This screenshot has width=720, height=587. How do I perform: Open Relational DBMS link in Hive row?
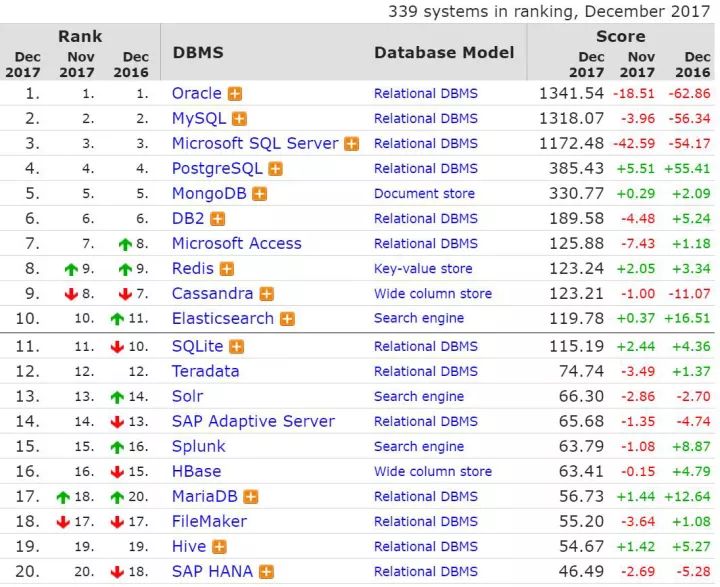click(x=426, y=546)
